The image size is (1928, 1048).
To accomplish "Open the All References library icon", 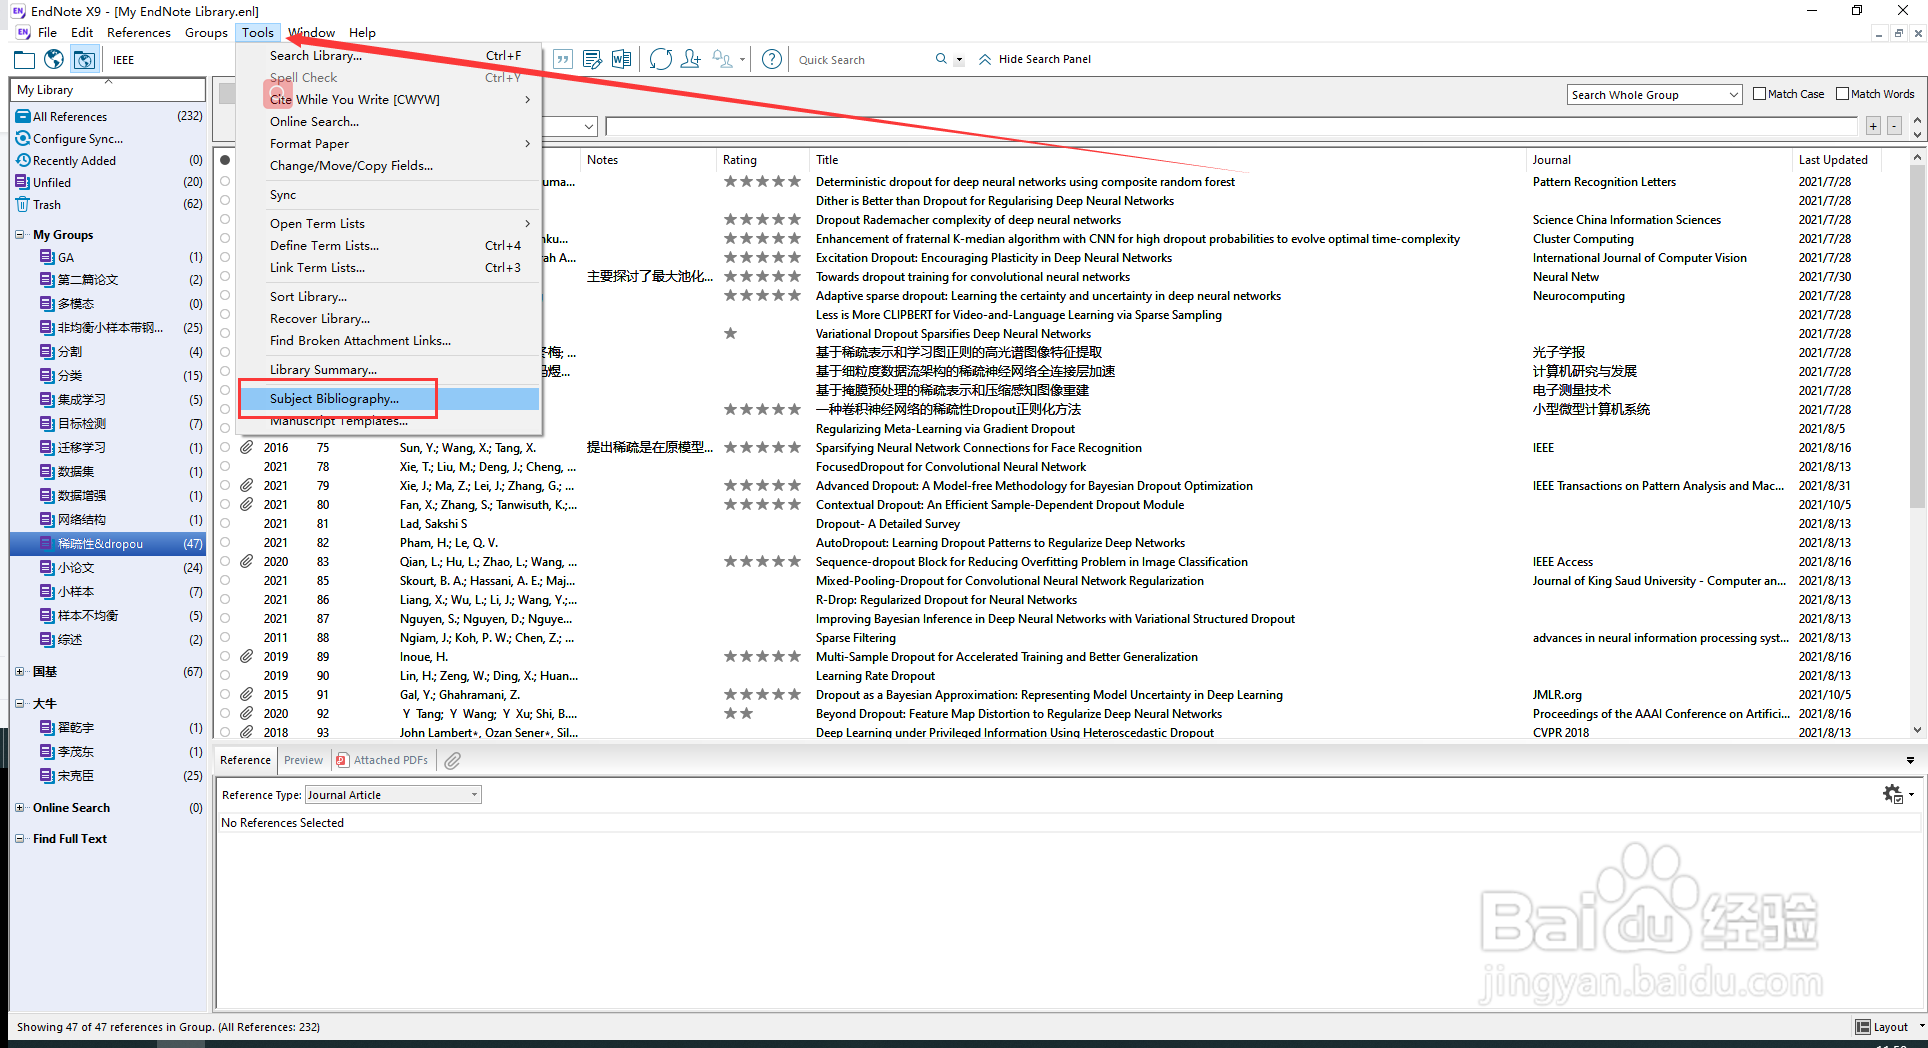I will [x=23, y=116].
